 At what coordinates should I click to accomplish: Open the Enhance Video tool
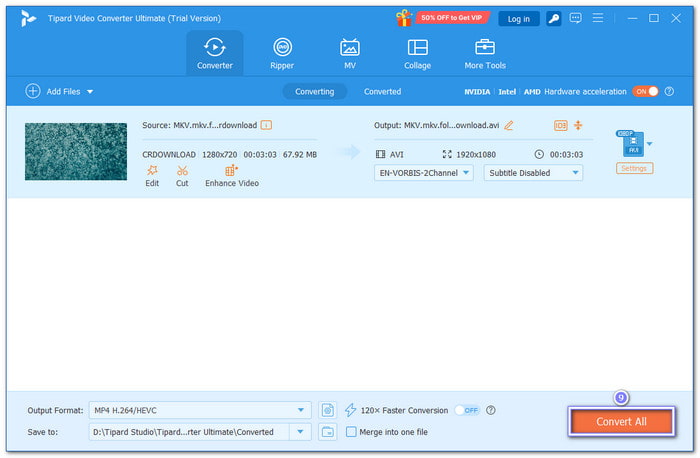pos(232,171)
